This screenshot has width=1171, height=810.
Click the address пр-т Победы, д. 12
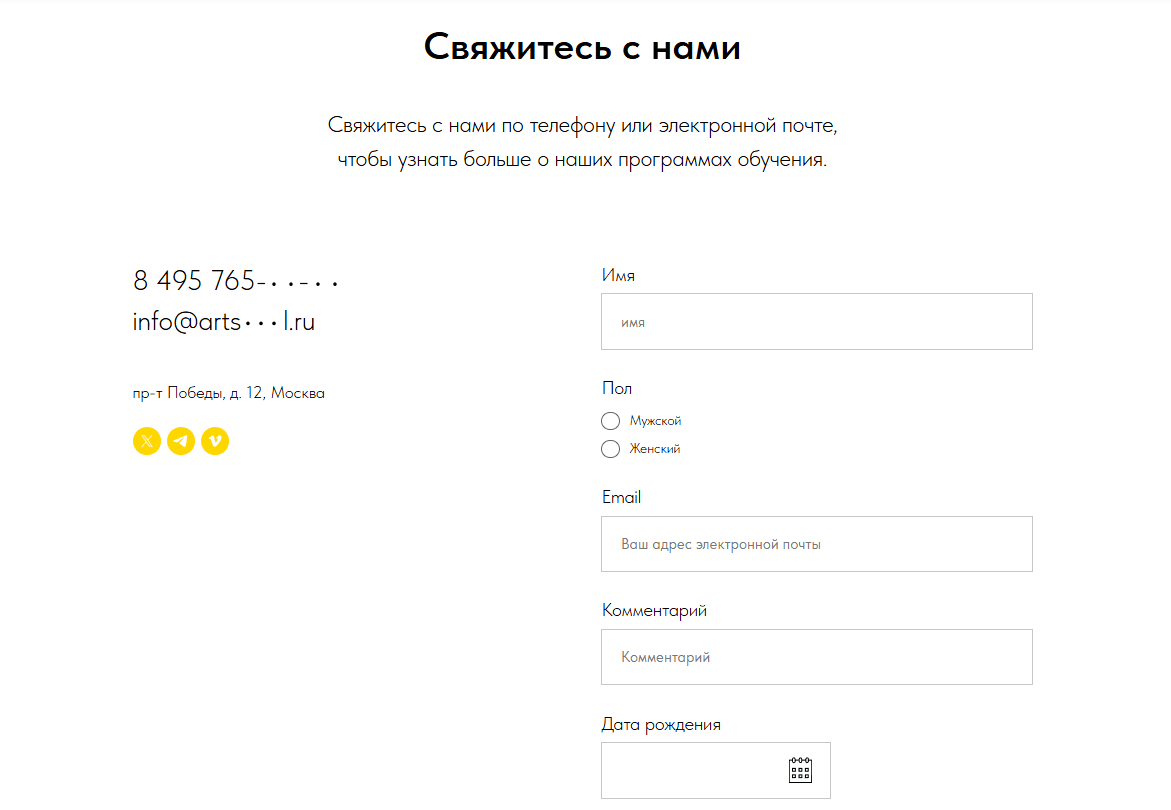(228, 393)
